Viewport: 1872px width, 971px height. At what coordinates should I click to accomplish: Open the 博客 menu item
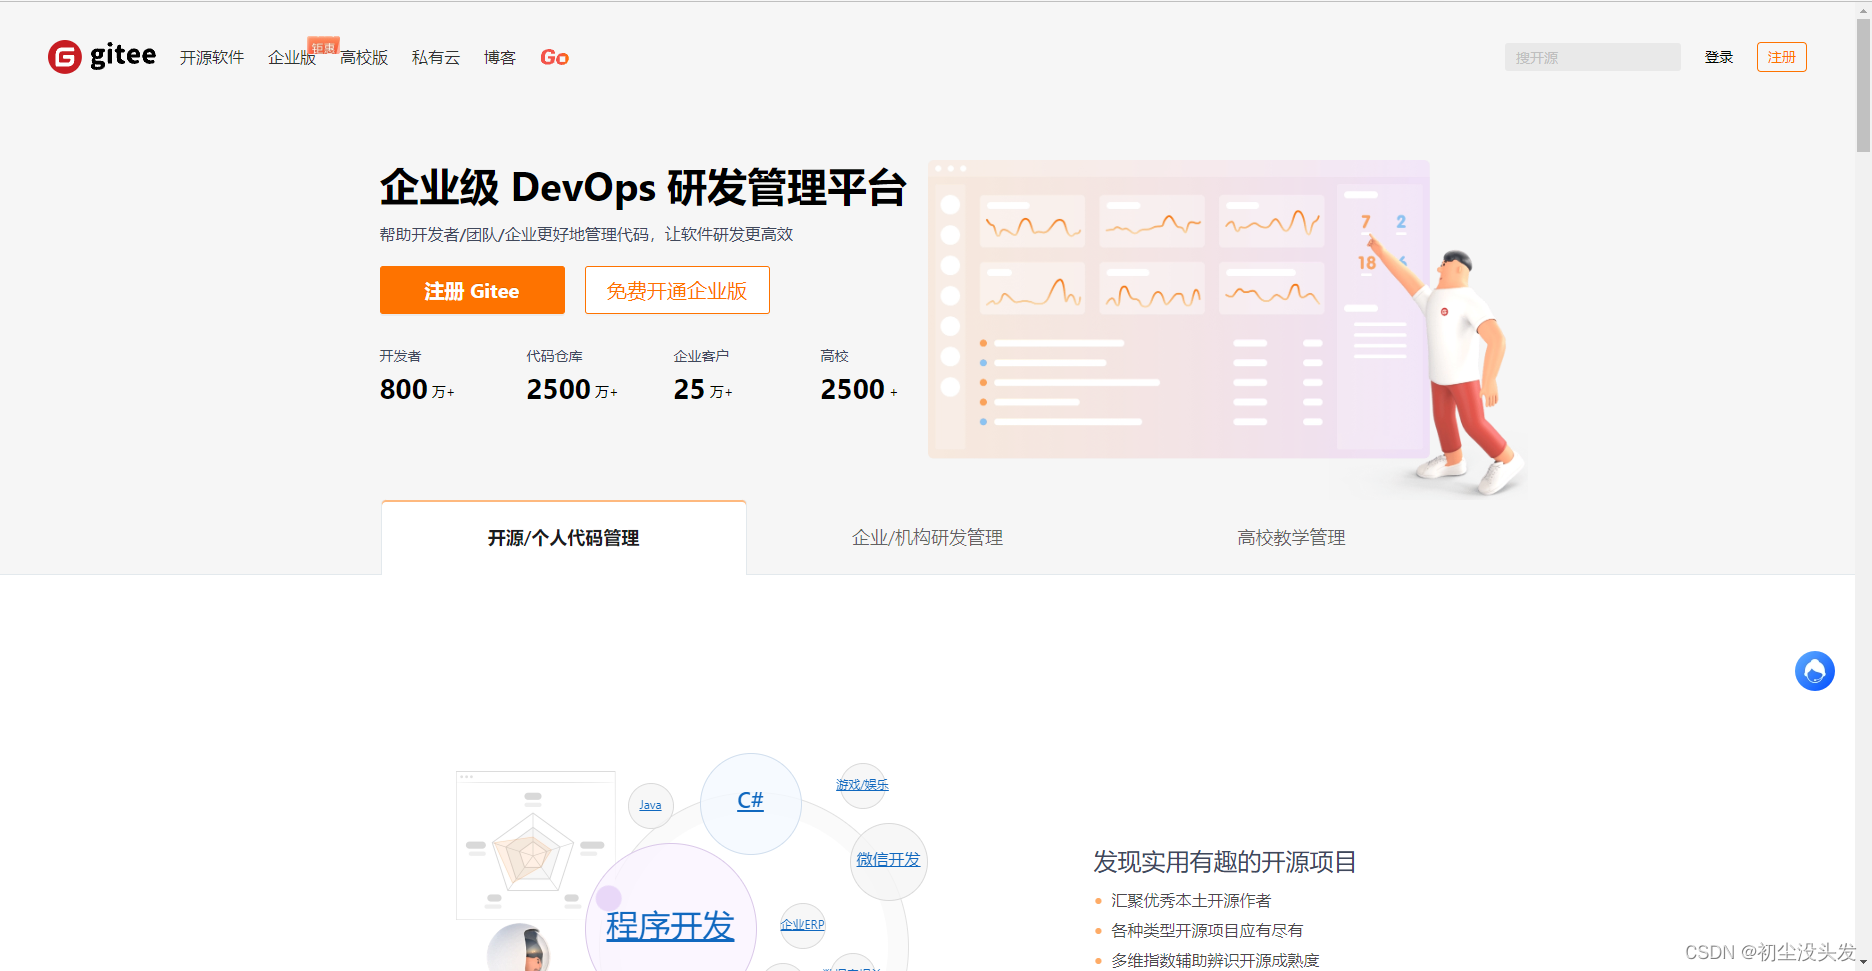(x=500, y=58)
